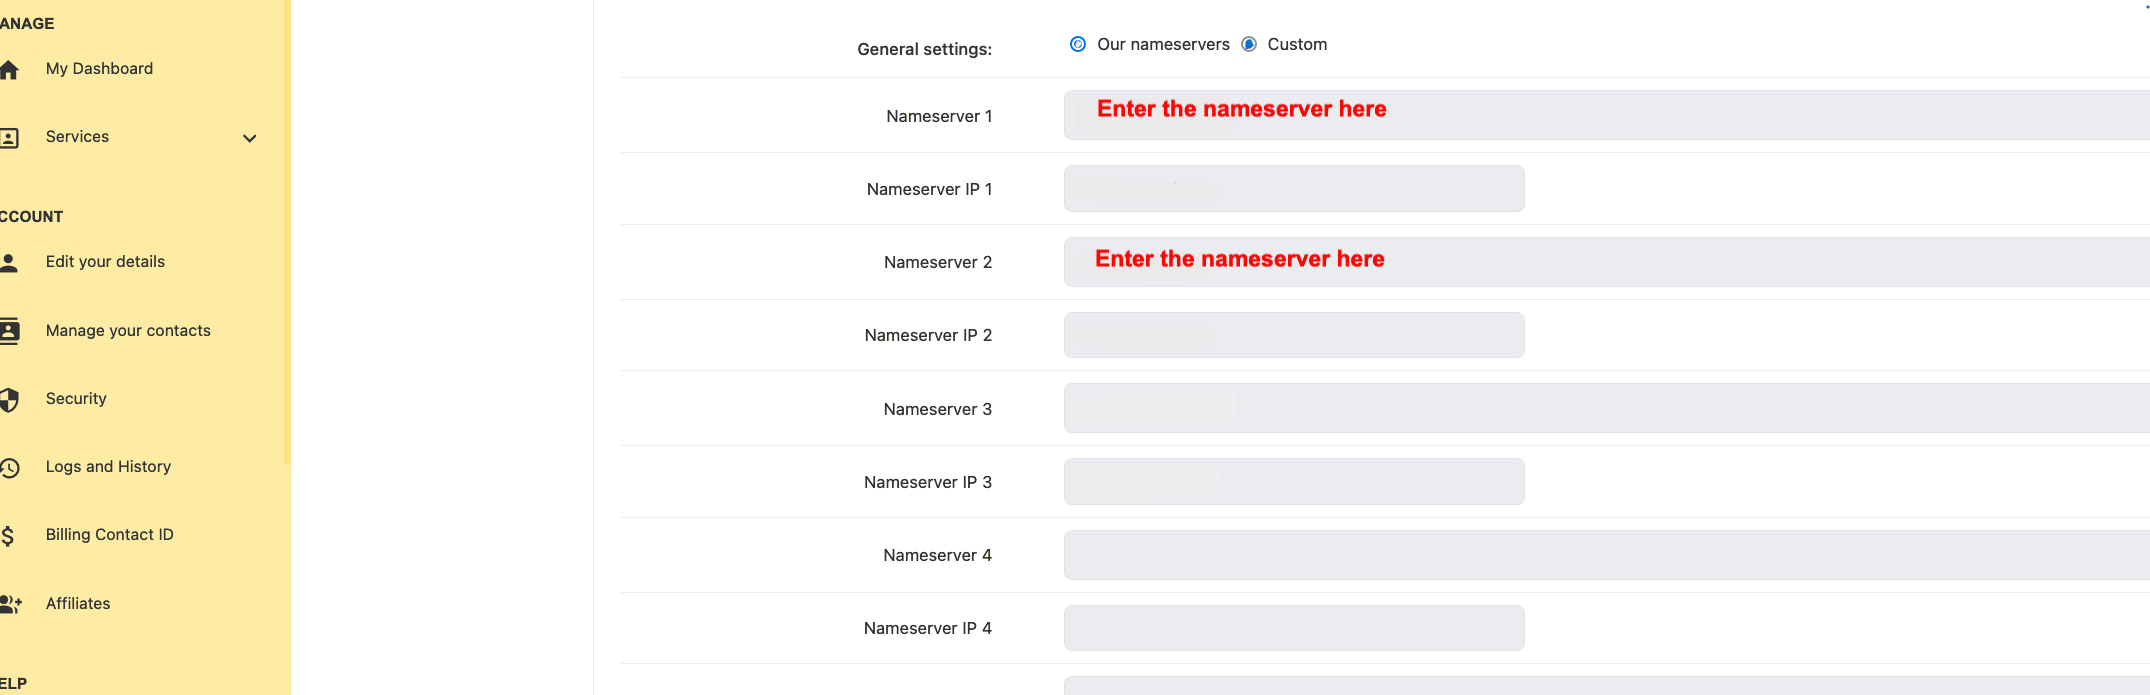Go to Logs and History
The image size is (2150, 695).
[x=108, y=467]
